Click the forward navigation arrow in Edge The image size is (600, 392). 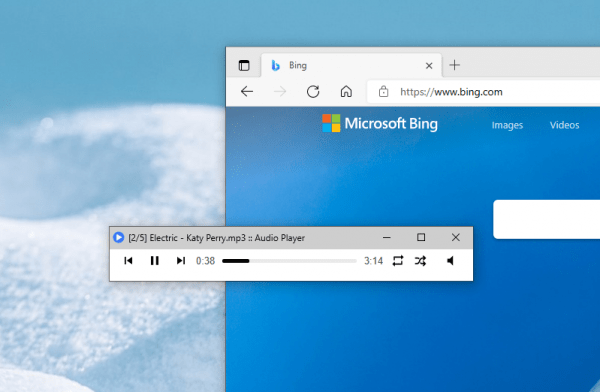point(280,91)
